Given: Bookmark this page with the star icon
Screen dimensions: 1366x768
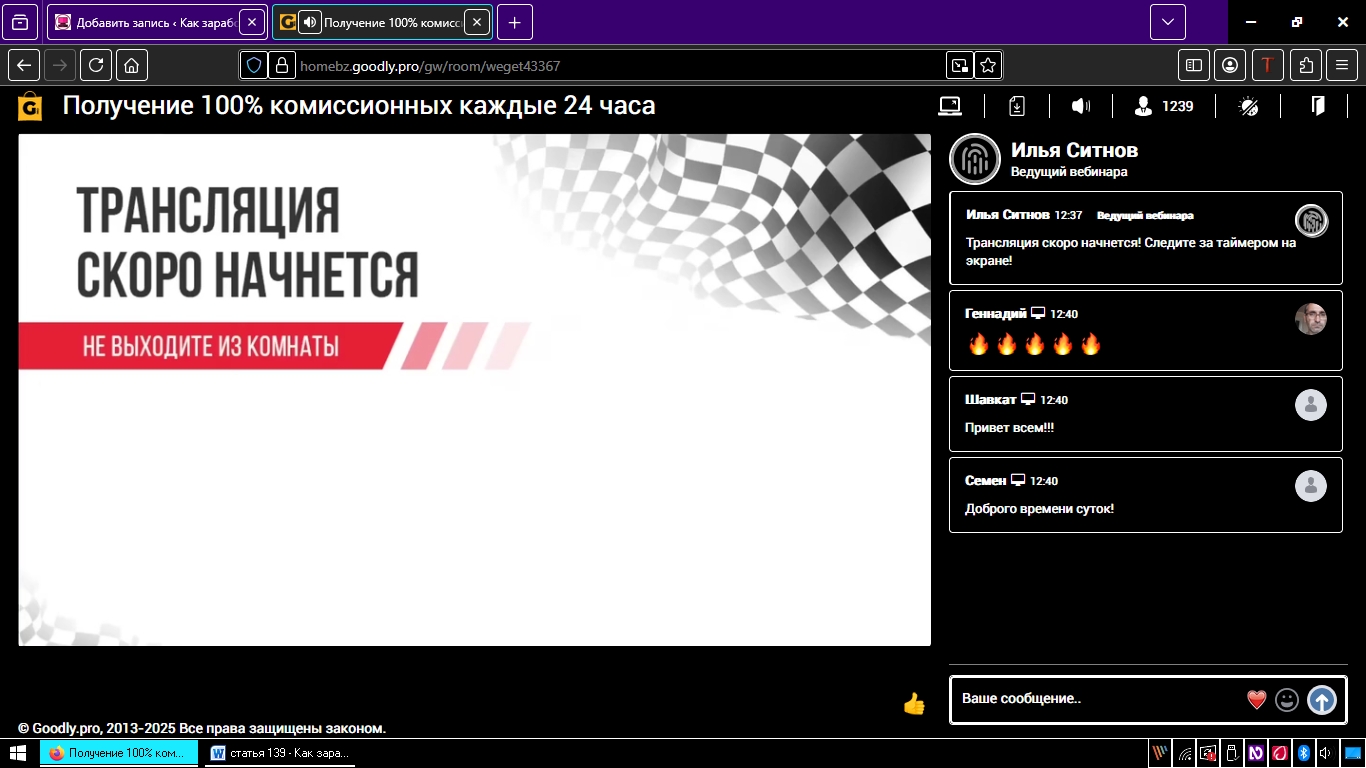Looking at the screenshot, I should coord(988,65).
